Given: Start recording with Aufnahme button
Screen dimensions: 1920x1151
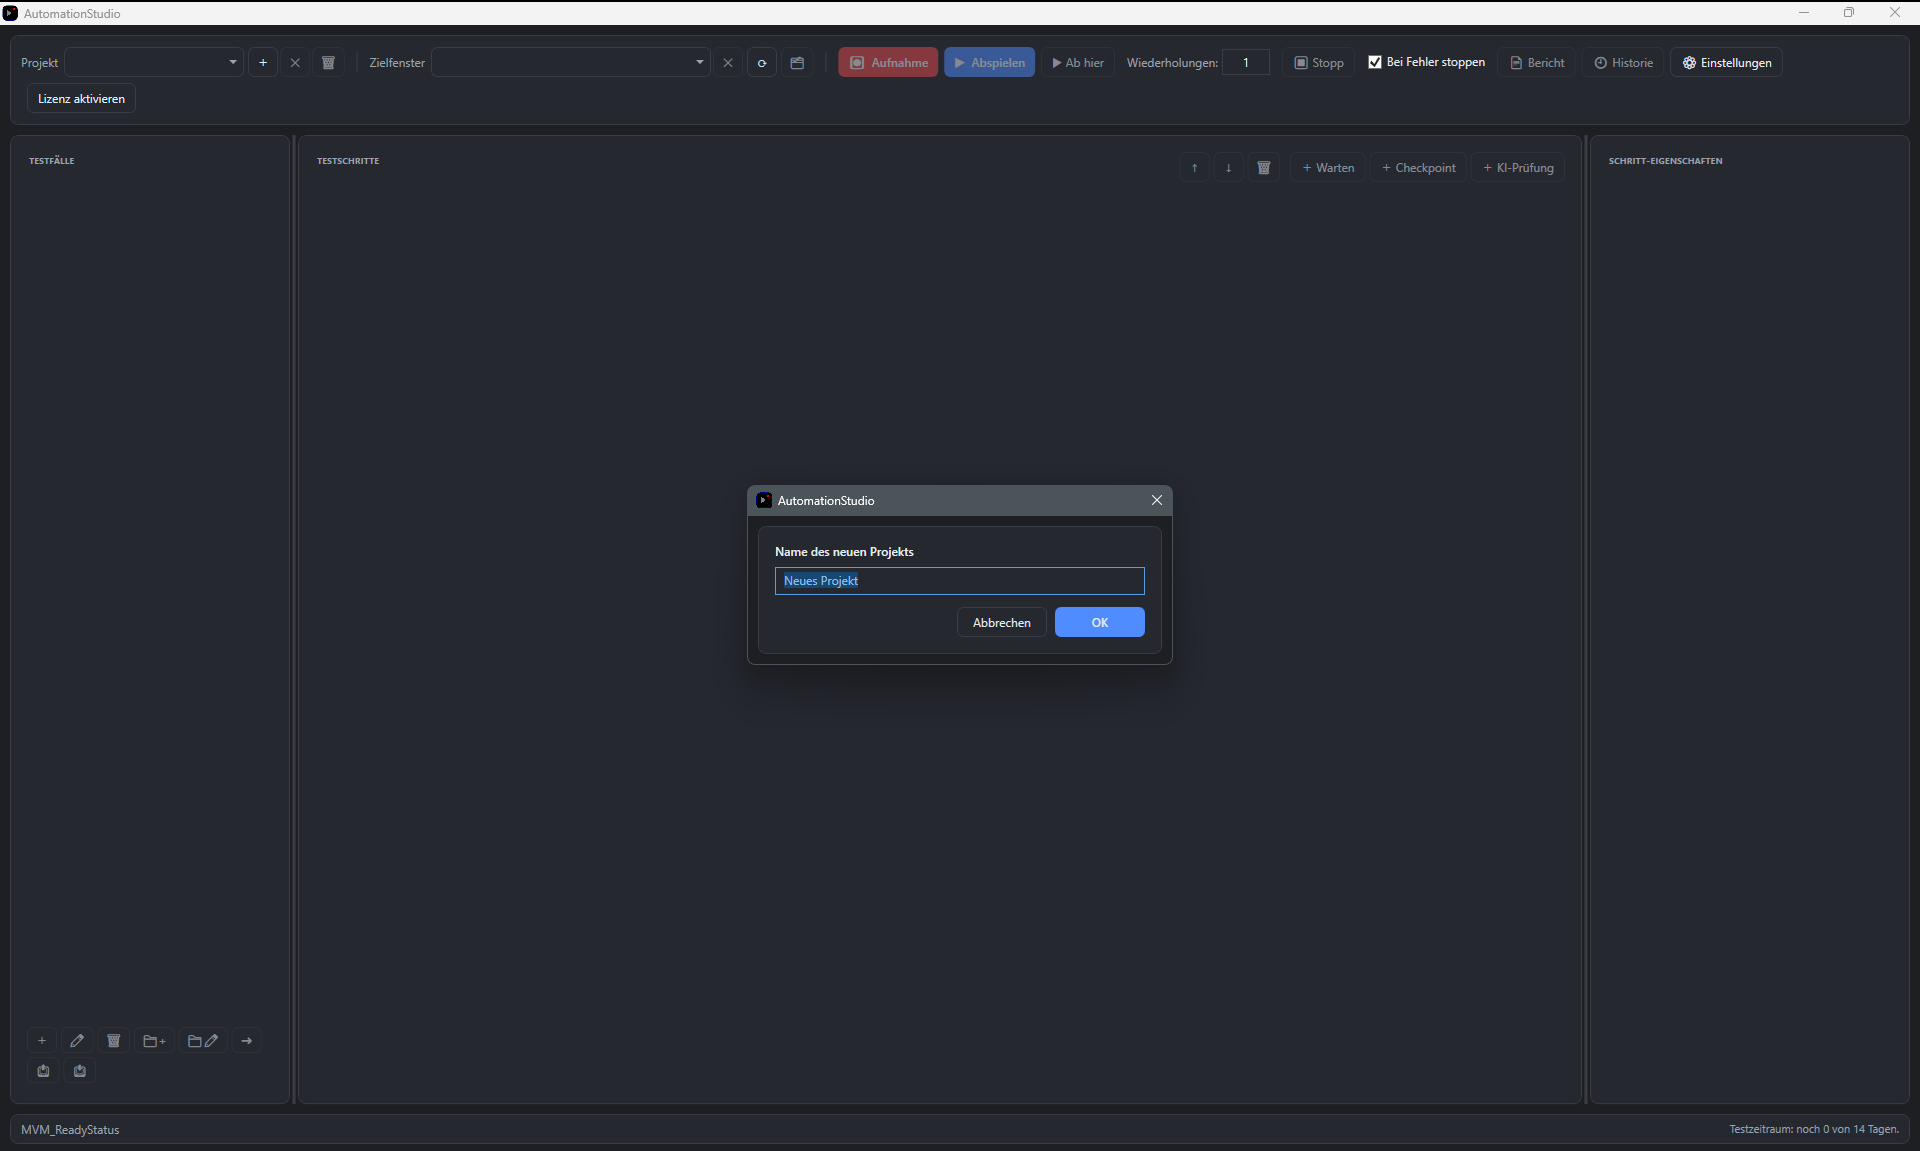Looking at the screenshot, I should tap(888, 62).
